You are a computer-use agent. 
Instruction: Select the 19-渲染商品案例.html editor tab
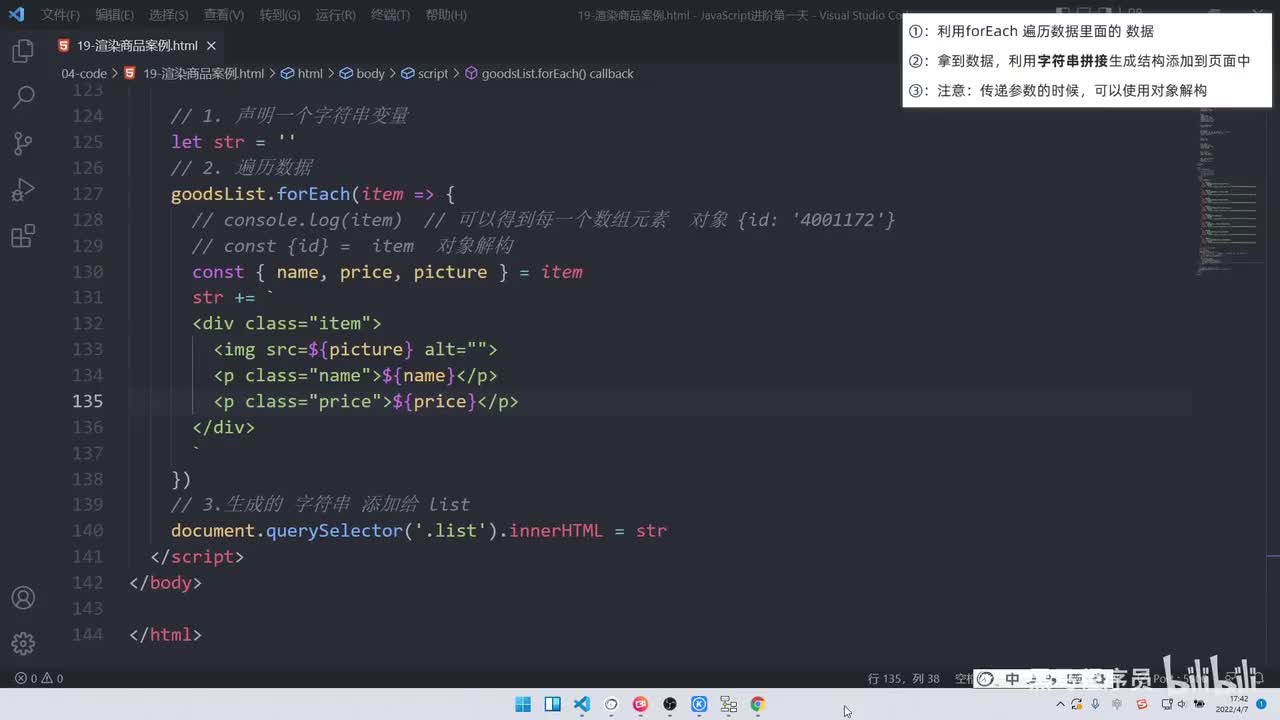[x=138, y=46]
